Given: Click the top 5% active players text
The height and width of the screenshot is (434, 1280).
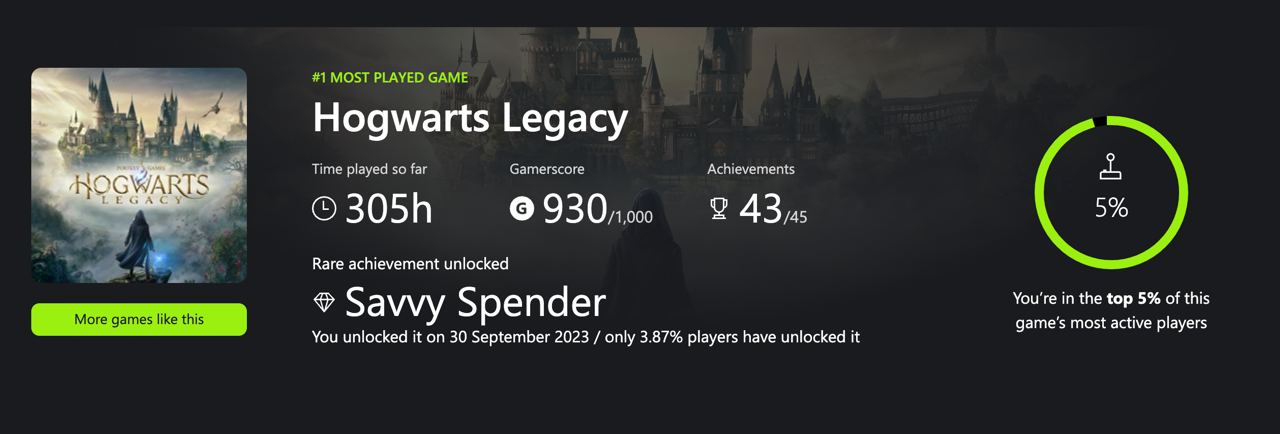Looking at the screenshot, I should (1111, 310).
